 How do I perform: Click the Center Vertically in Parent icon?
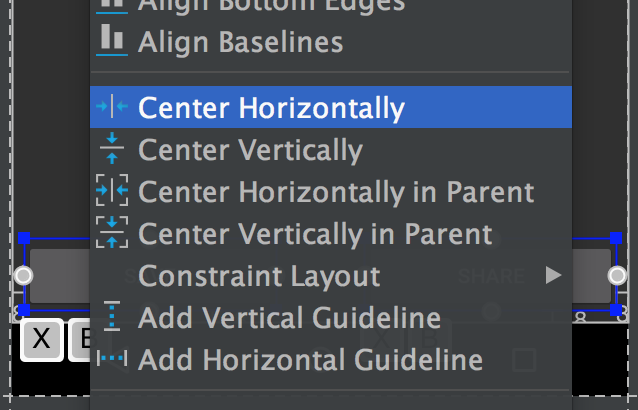112,233
